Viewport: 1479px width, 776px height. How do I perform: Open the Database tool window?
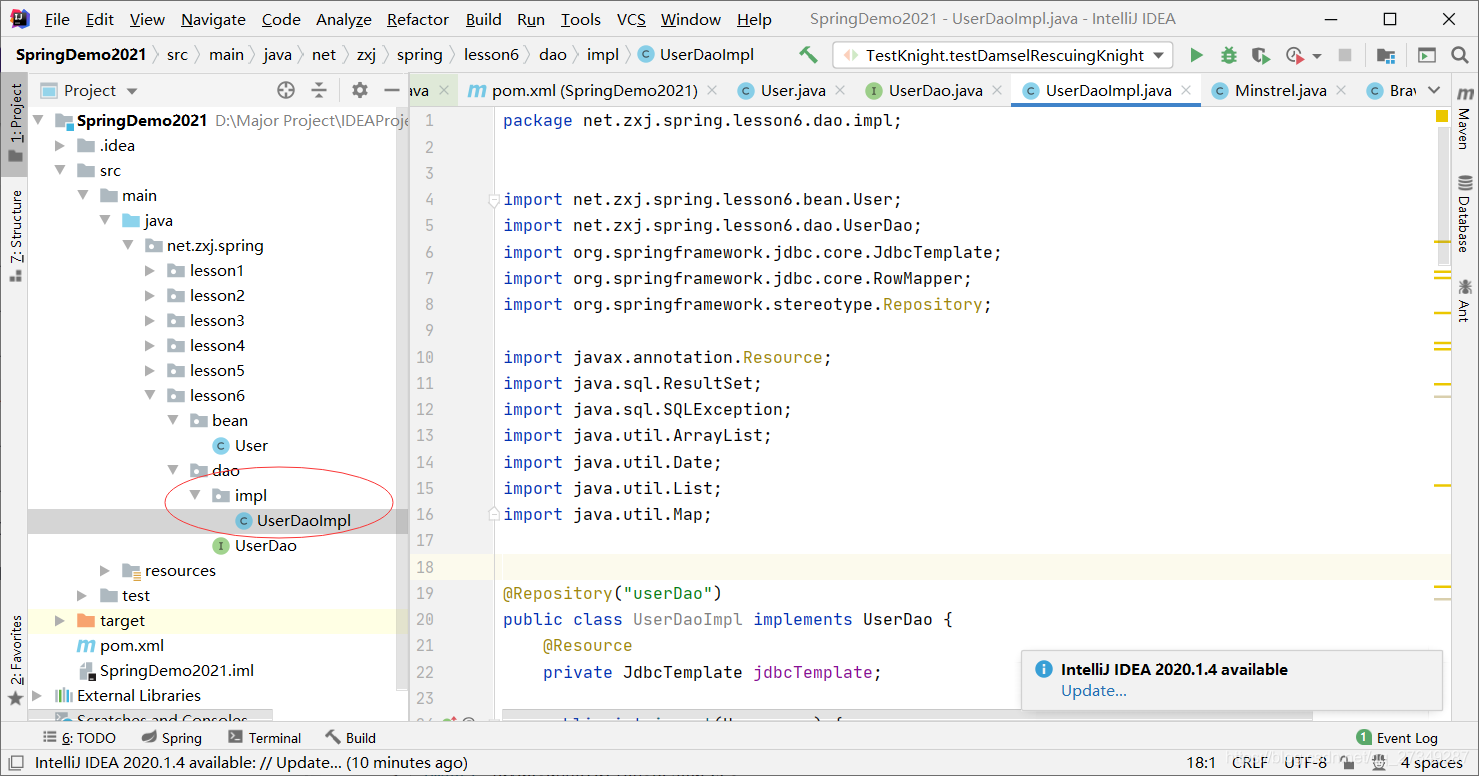click(1465, 214)
